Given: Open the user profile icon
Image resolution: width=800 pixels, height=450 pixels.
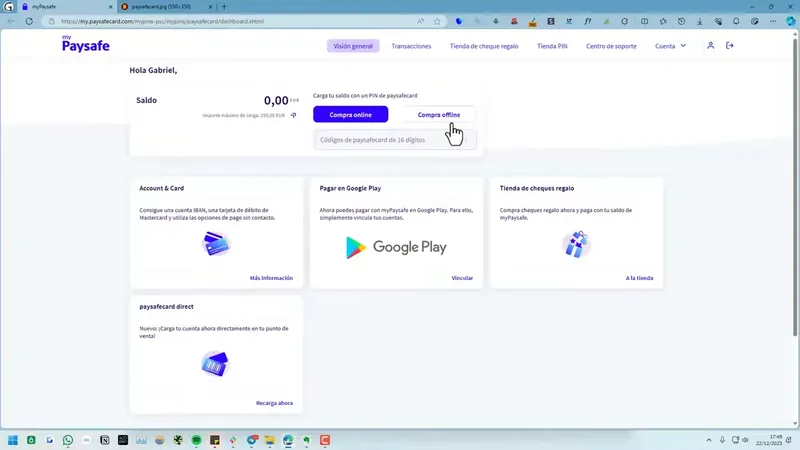Looking at the screenshot, I should (x=710, y=45).
